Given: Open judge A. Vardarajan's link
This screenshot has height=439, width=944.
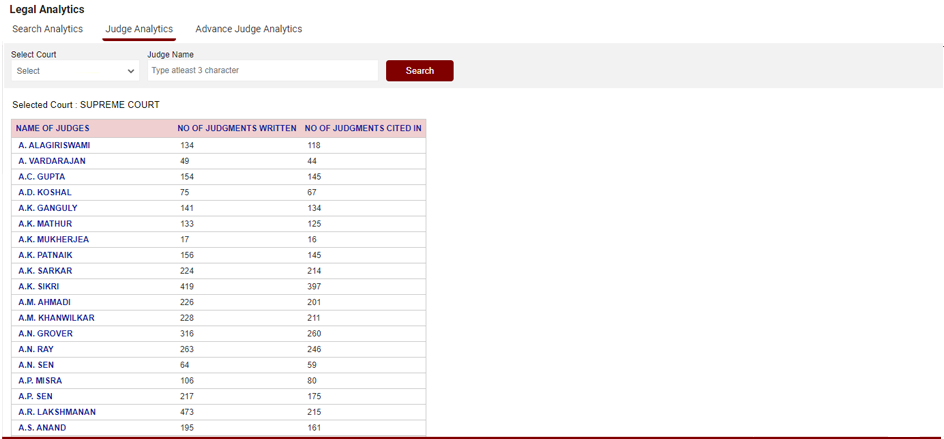Looking at the screenshot, I should [x=53, y=161].
